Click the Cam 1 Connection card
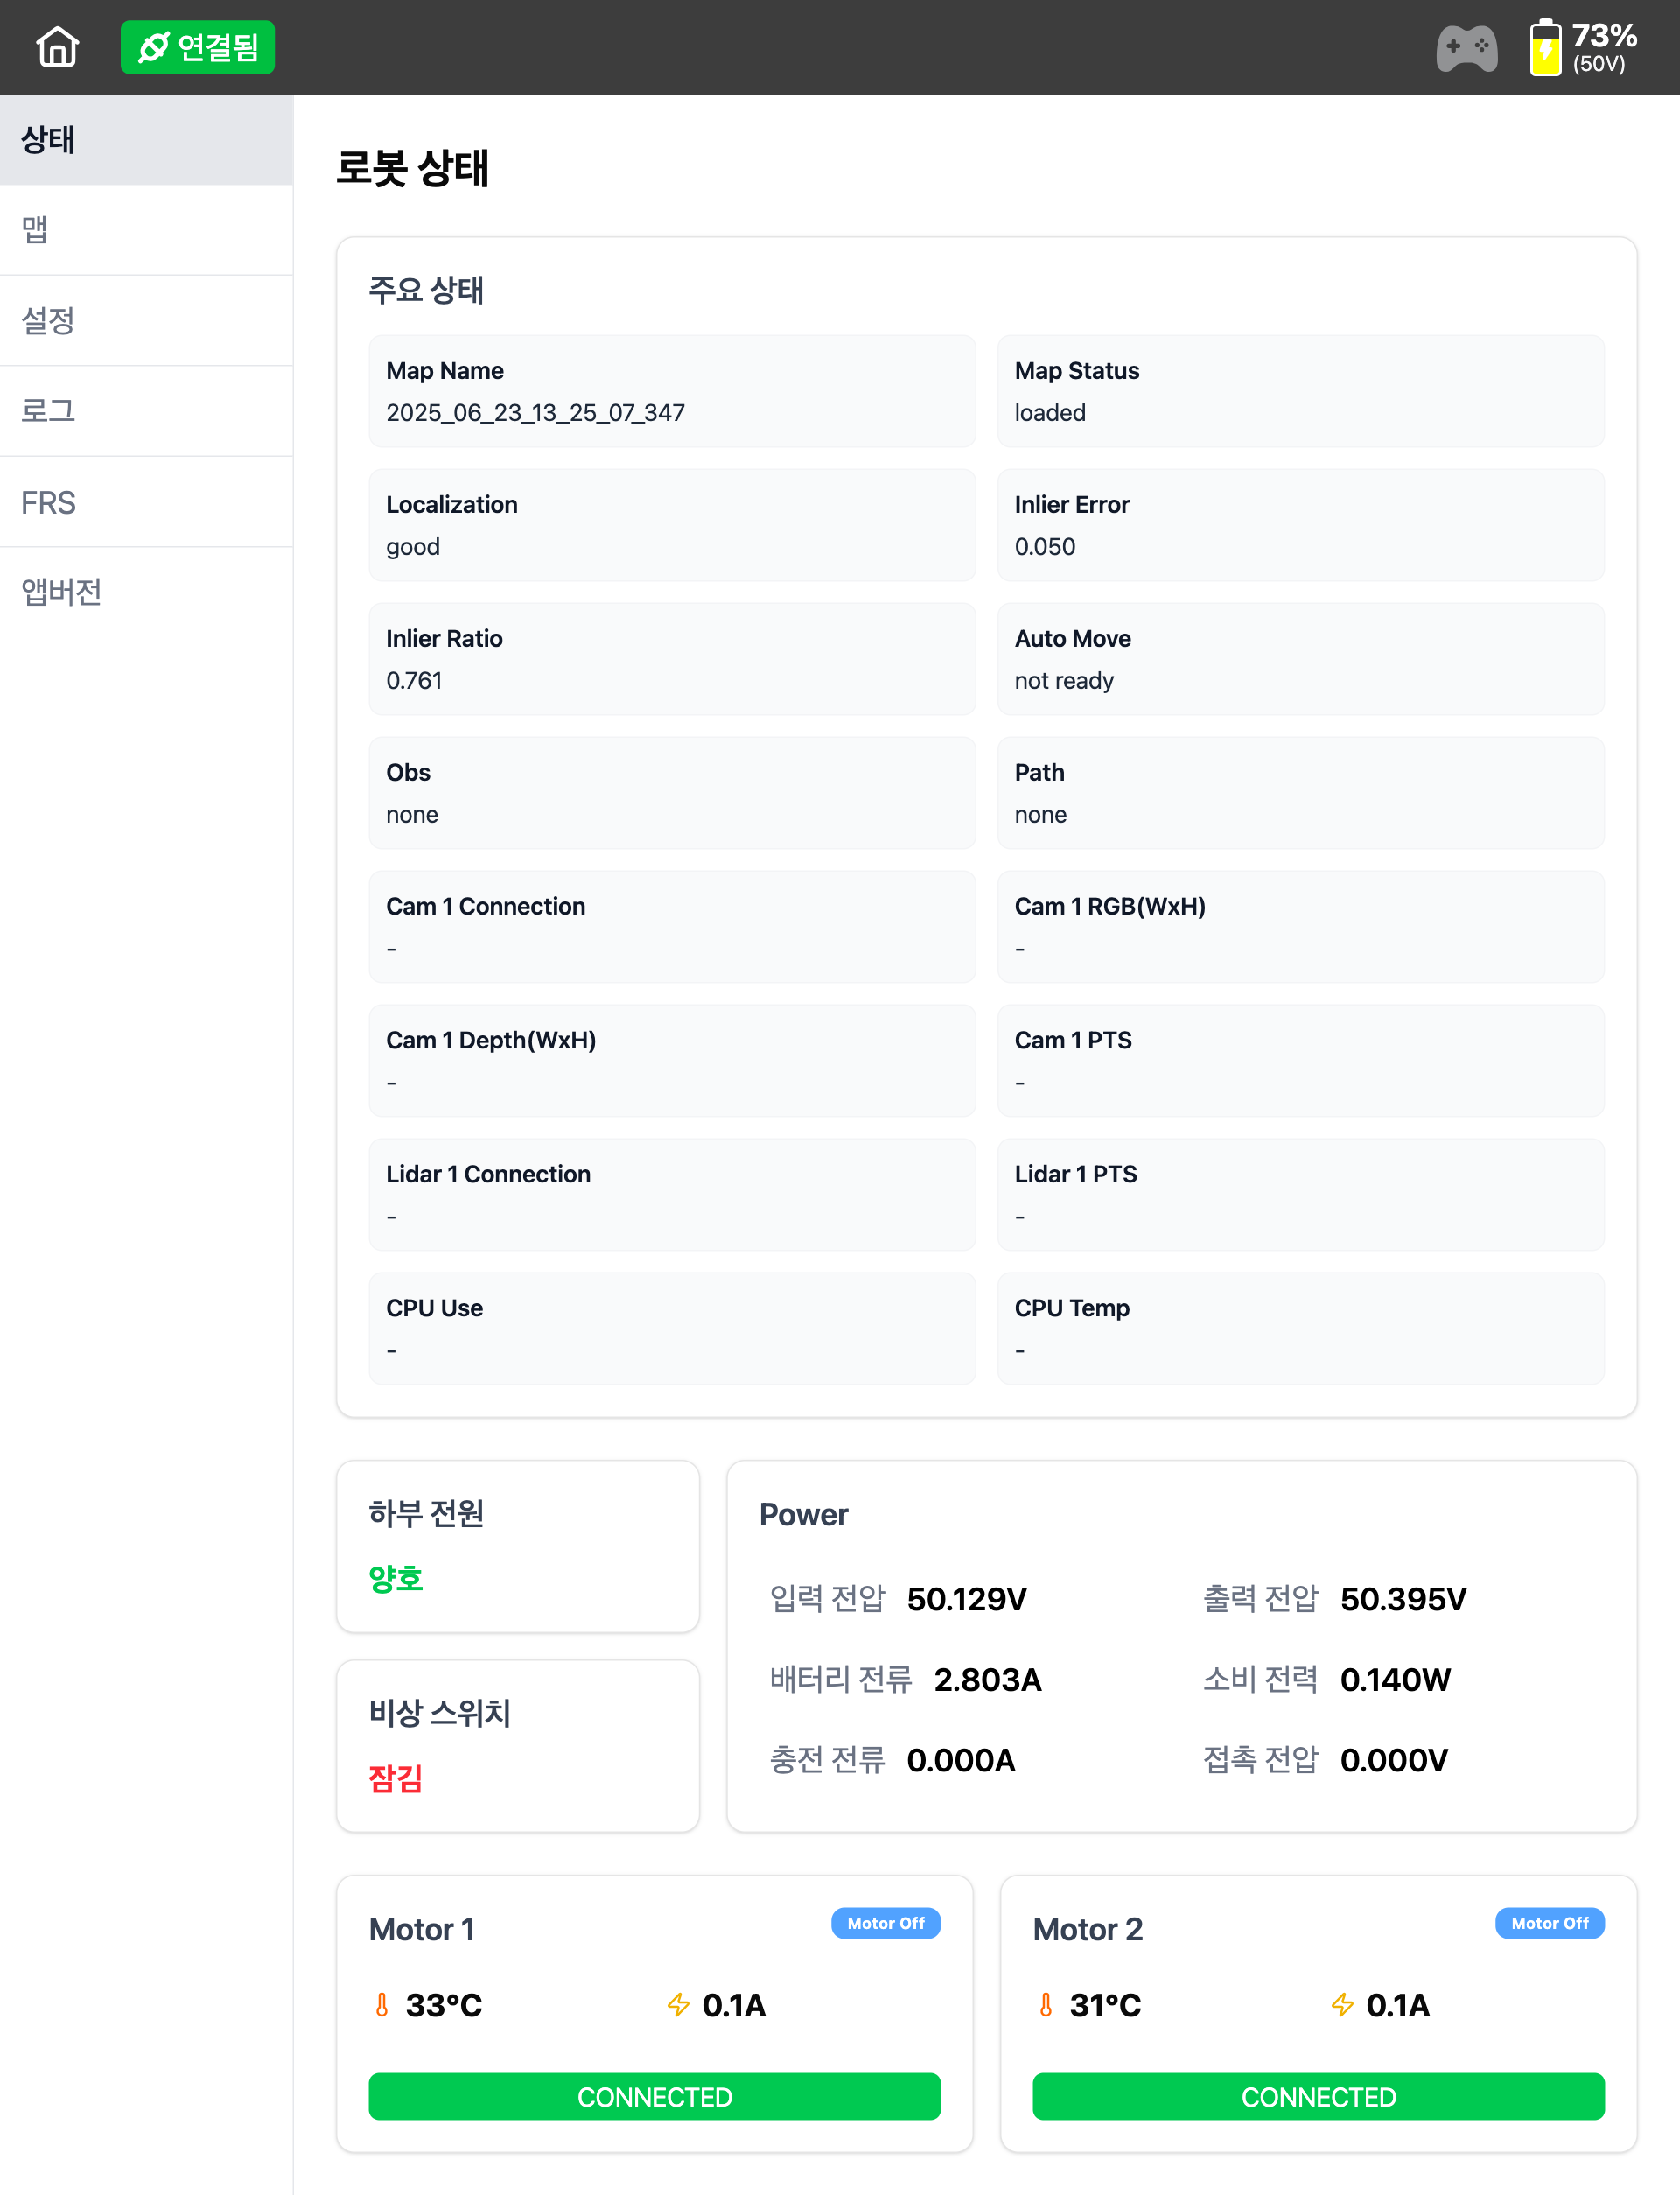This screenshot has height=2195, width=1680. coord(672,927)
